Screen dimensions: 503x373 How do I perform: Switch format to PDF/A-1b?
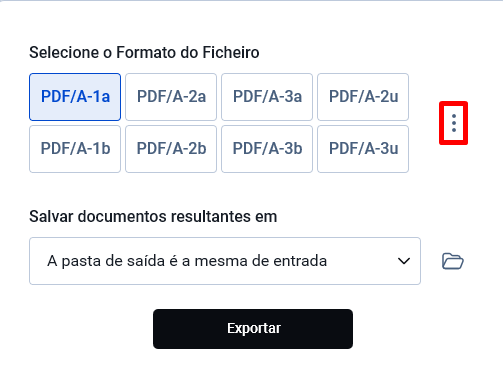pyautogui.click(x=75, y=149)
